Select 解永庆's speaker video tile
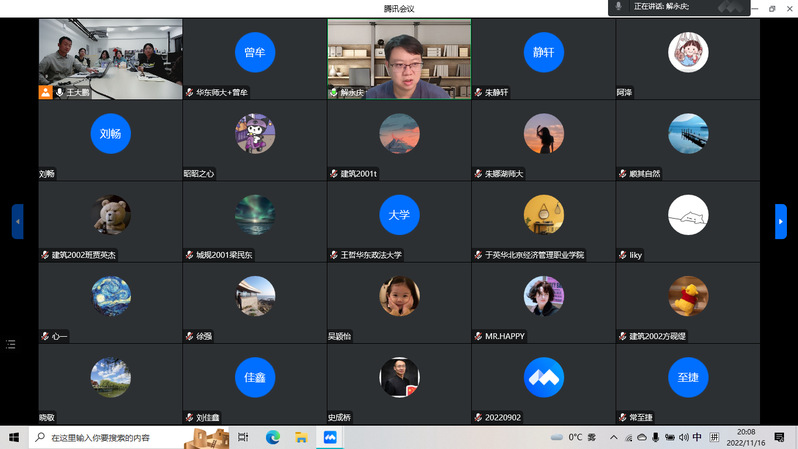 399,58
